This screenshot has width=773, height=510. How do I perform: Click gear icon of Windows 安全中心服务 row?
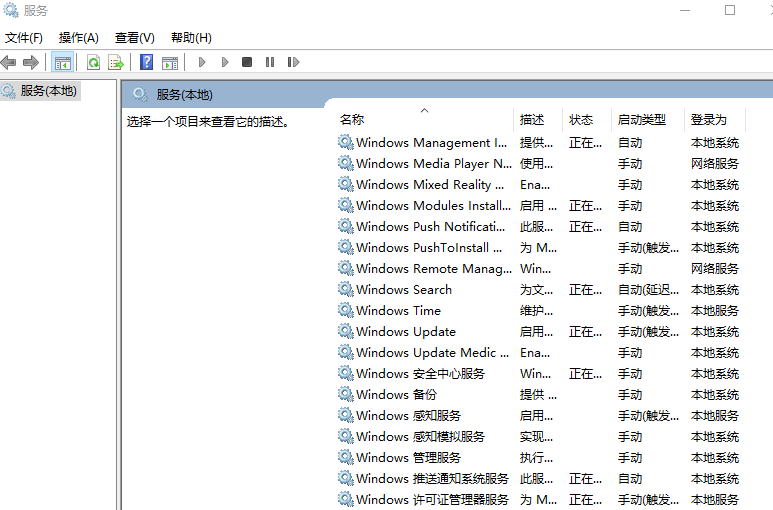(x=346, y=374)
